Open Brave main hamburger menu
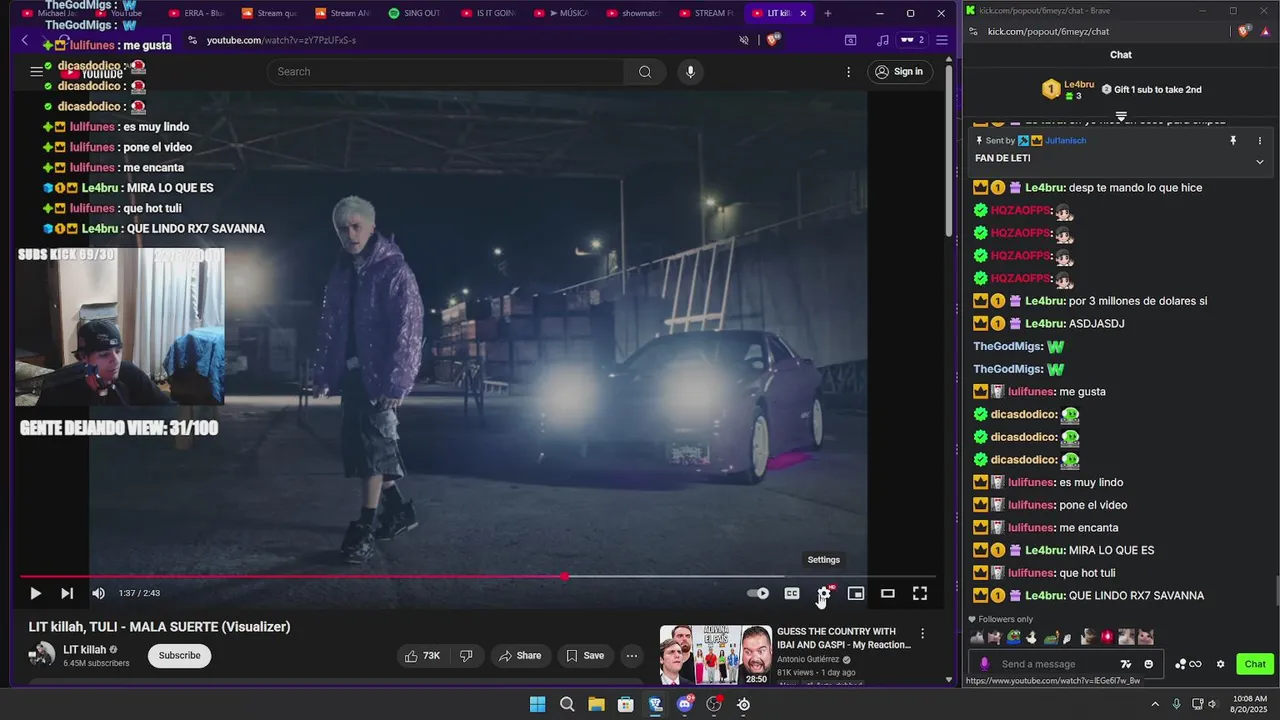This screenshot has width=1280, height=720. [x=941, y=40]
